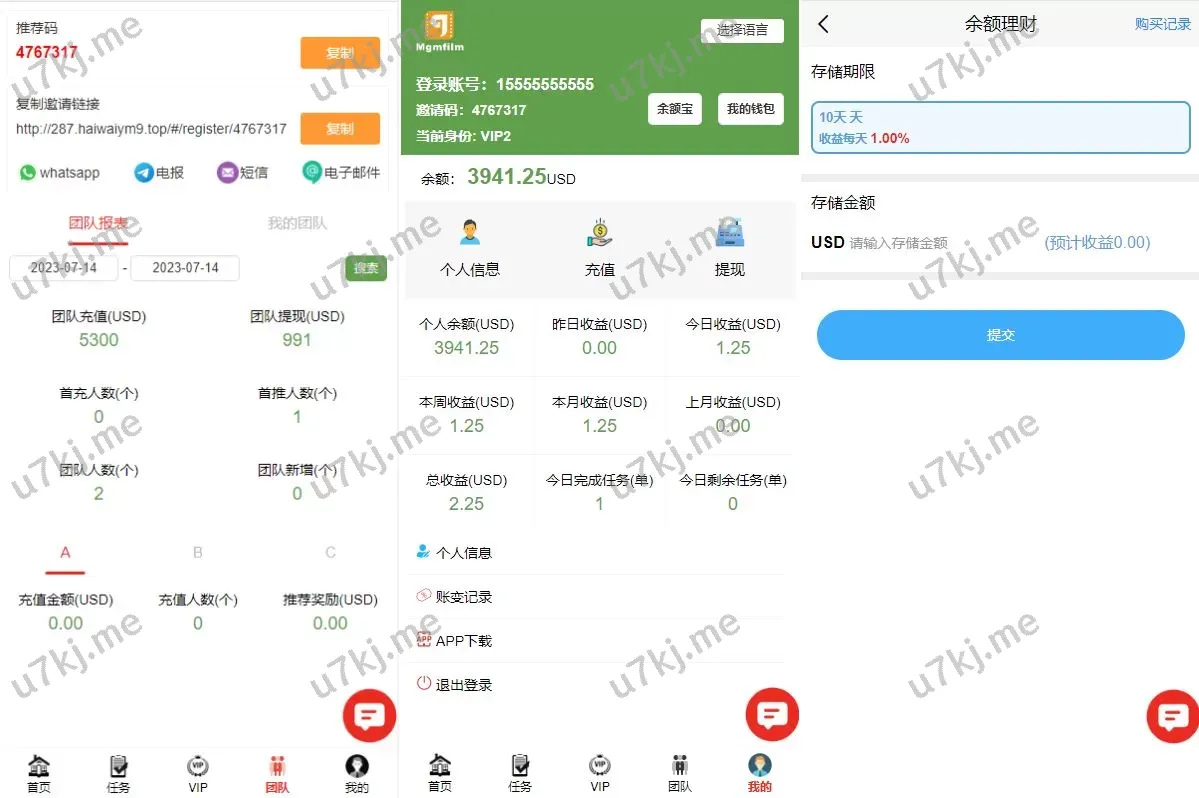Select the level C team tab
The width and height of the screenshot is (1199, 798).
(x=330, y=553)
